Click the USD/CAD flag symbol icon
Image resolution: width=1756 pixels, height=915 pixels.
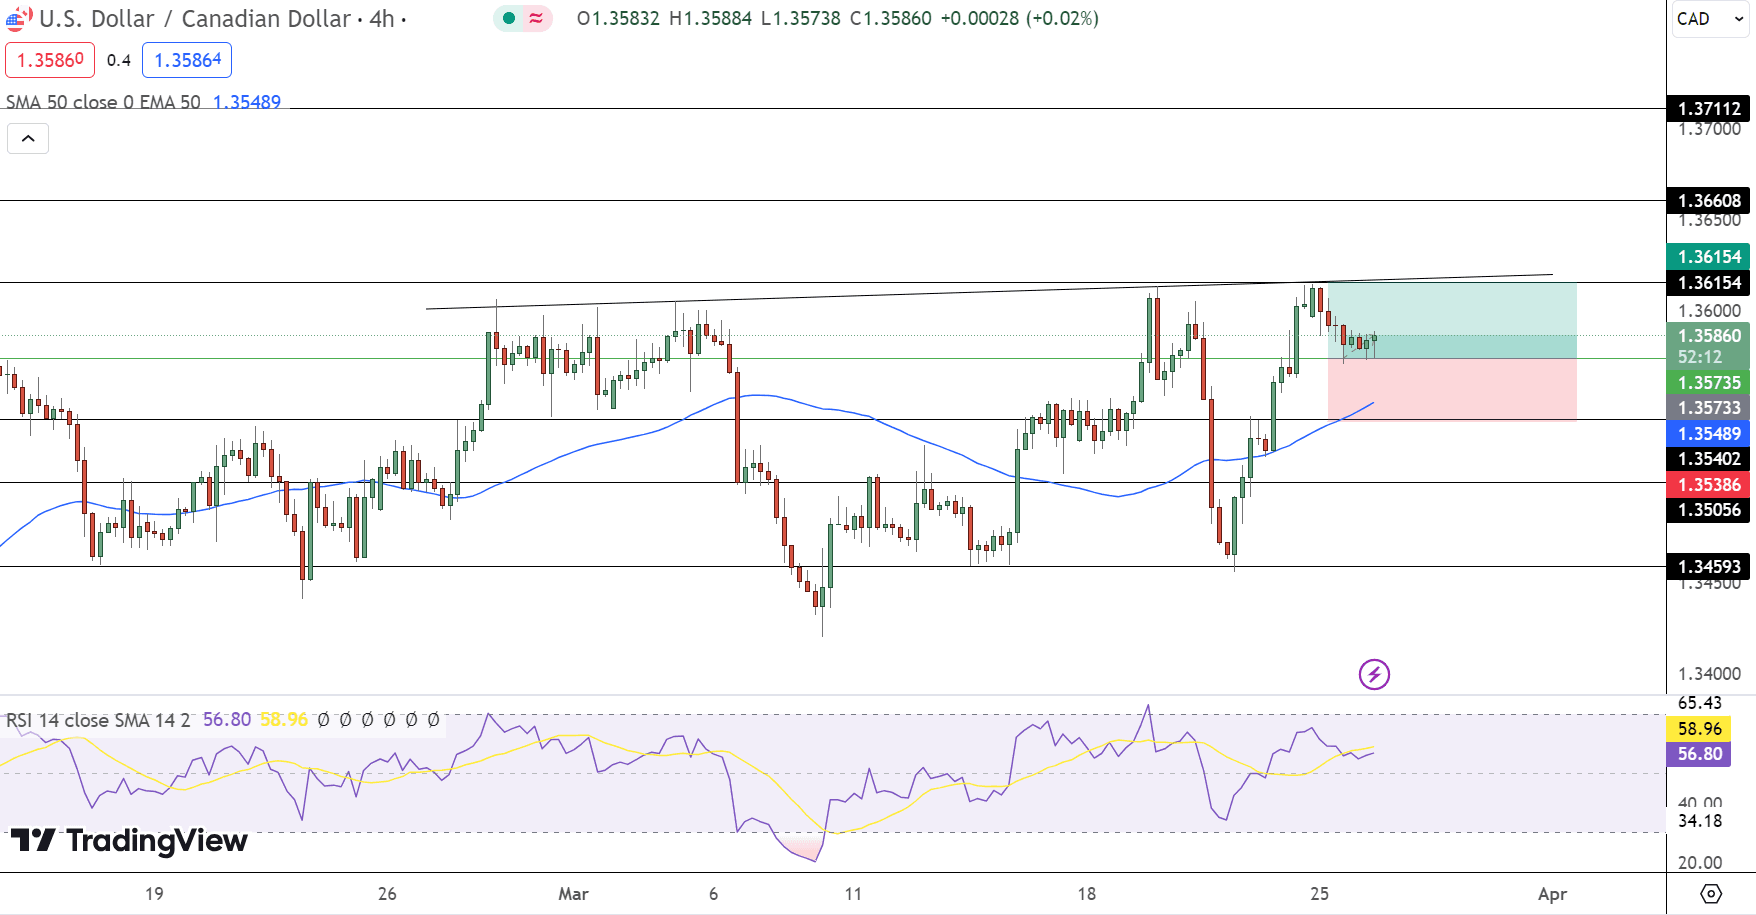[x=19, y=18]
